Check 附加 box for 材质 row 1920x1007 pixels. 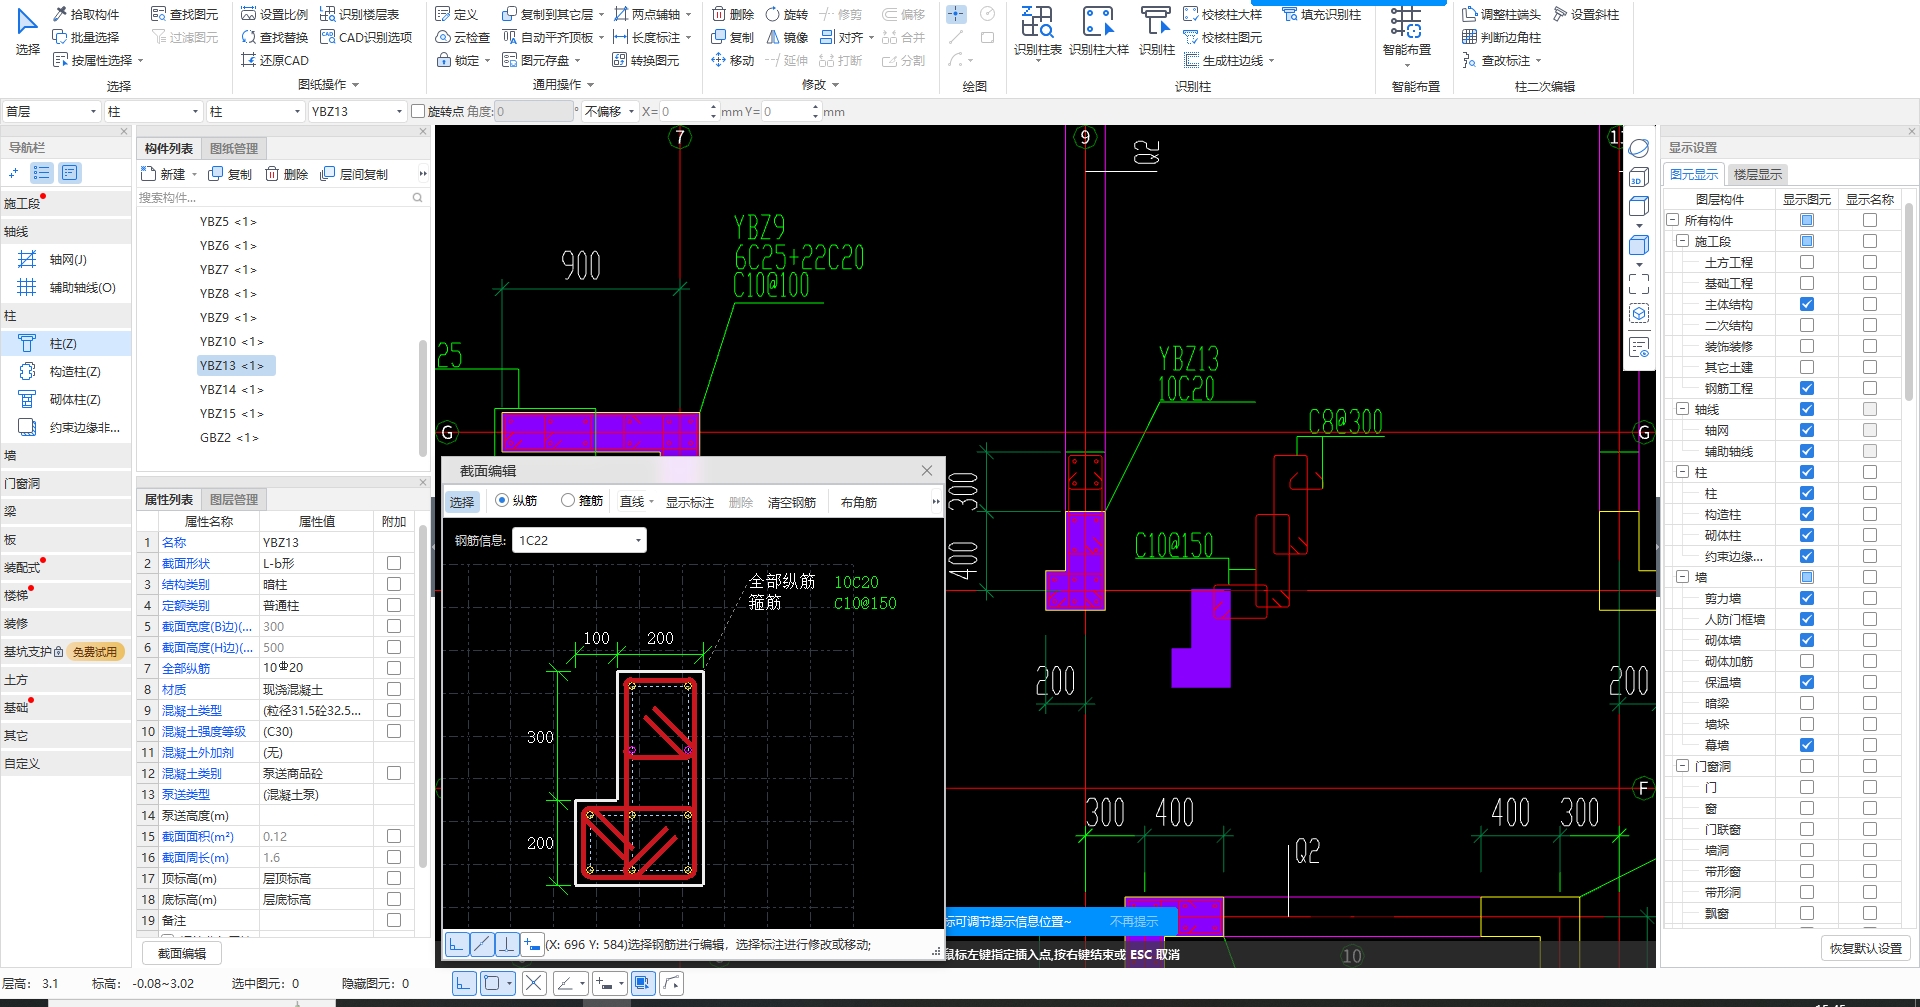click(x=394, y=689)
